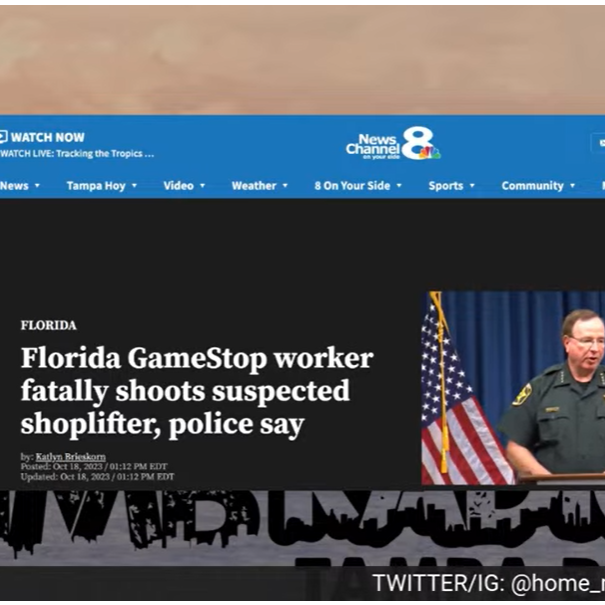Expand the Community dropdown arrow
Screen dimensions: 605x605
pos(573,186)
